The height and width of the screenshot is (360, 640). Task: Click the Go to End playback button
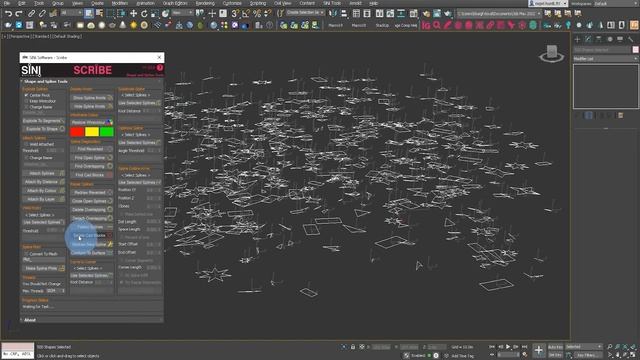pyautogui.click(x=524, y=347)
